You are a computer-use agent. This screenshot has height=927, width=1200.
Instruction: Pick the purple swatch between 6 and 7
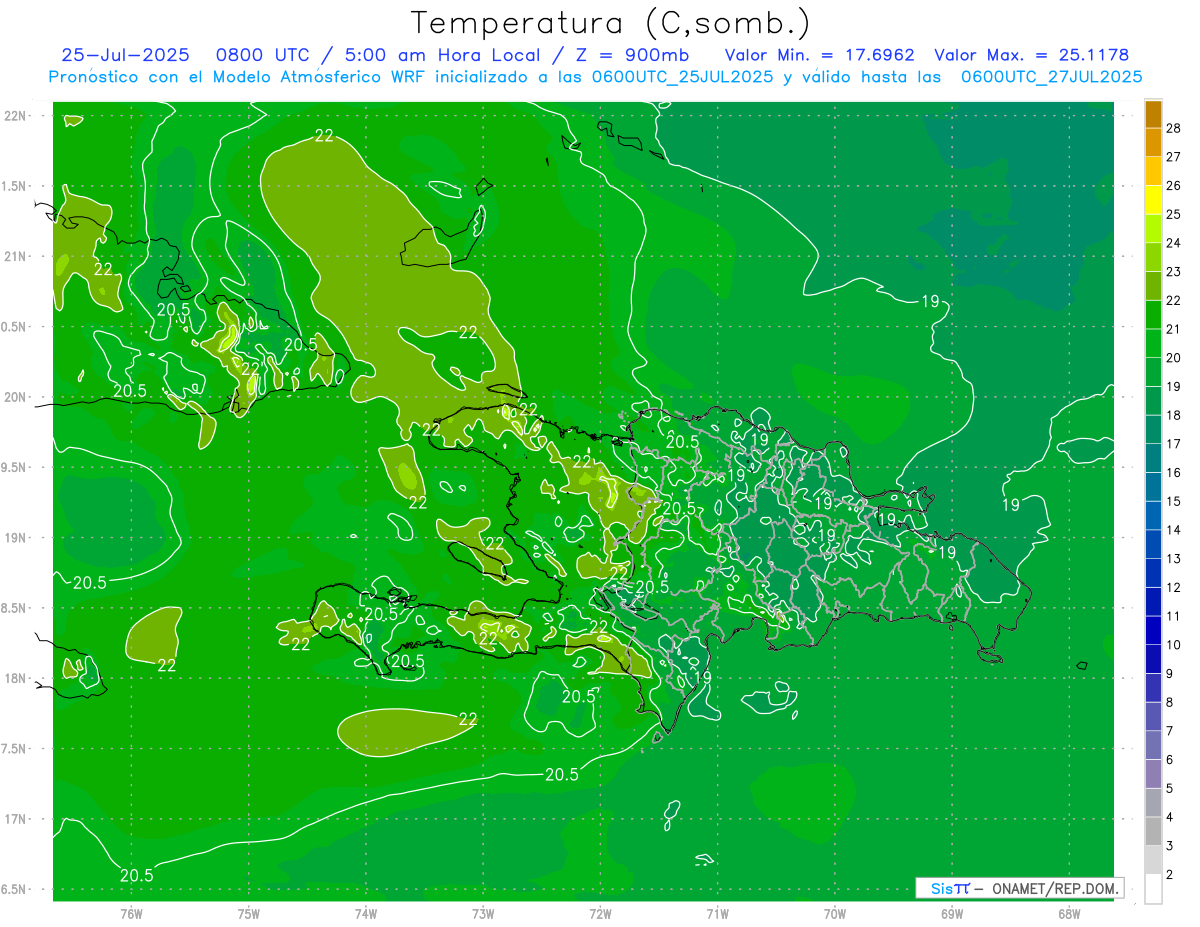coord(1153,746)
